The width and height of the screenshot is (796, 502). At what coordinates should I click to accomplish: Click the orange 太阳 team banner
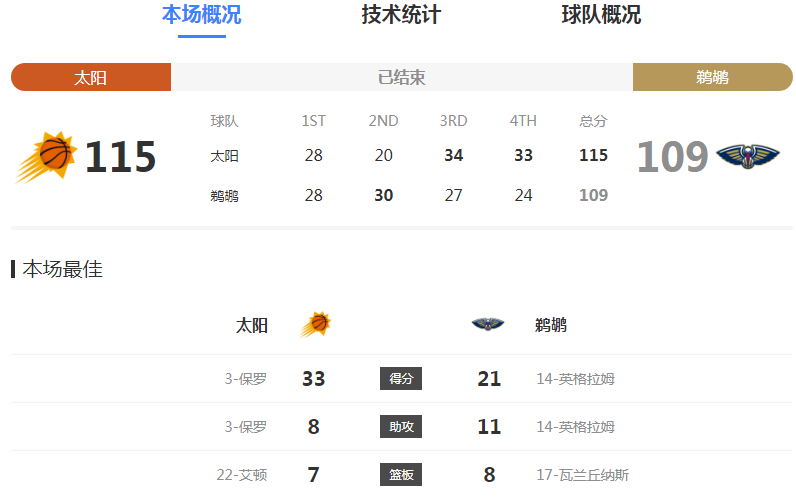91,77
